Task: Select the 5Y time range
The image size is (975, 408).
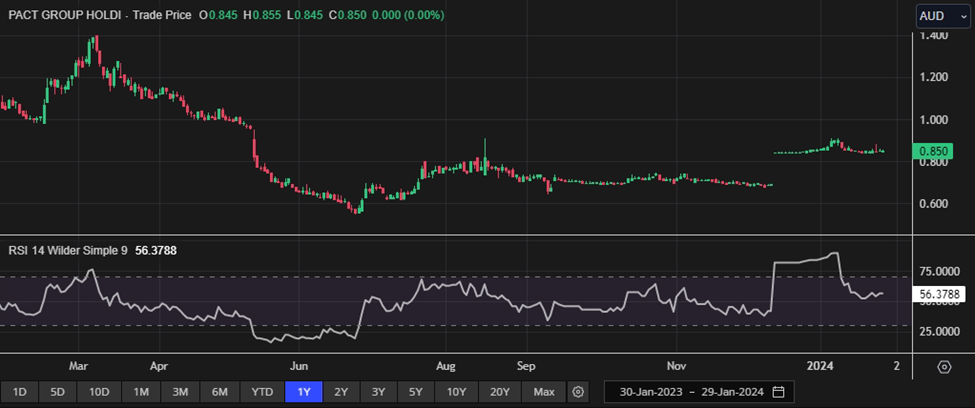Action: (416, 392)
